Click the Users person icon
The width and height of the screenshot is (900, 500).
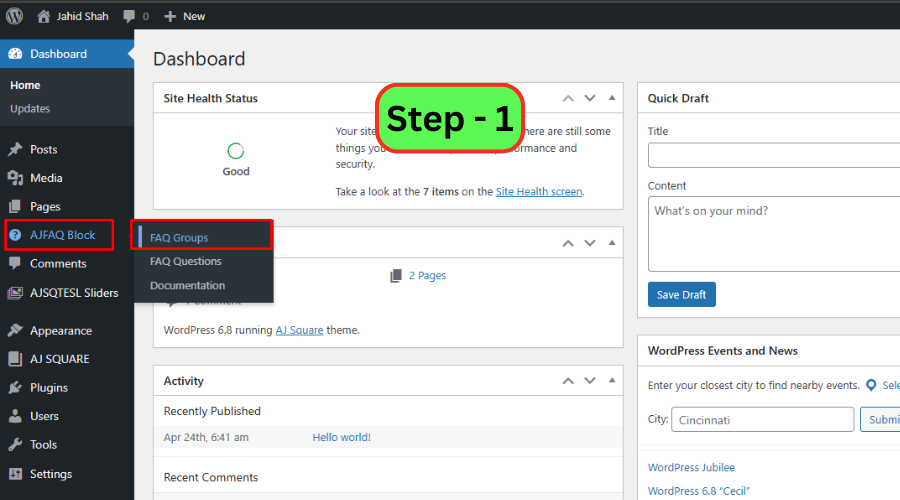(x=15, y=416)
